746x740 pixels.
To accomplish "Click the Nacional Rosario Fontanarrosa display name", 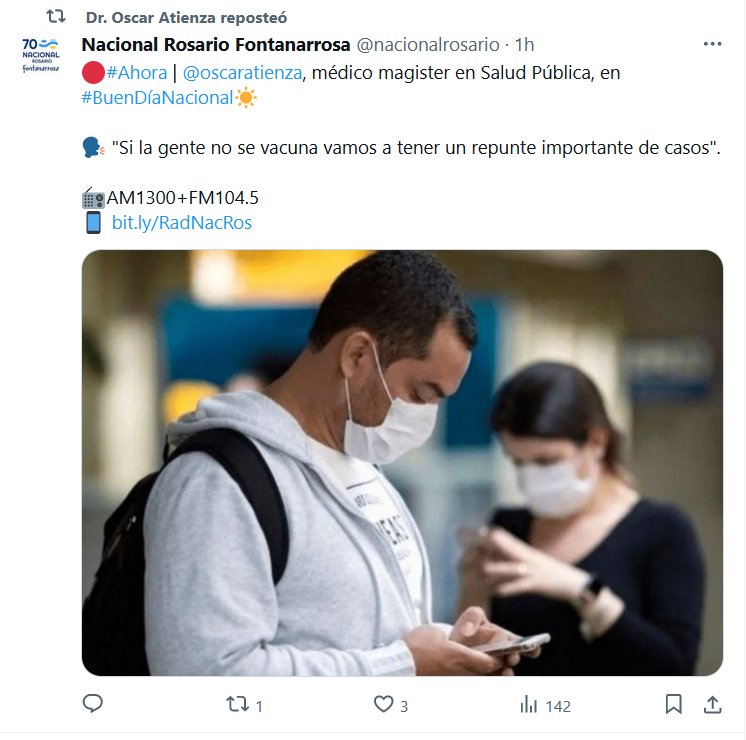I will [x=216, y=45].
